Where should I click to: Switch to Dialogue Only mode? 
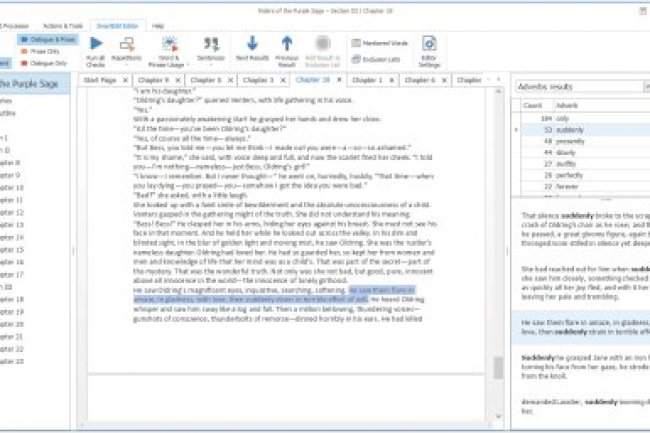point(44,62)
